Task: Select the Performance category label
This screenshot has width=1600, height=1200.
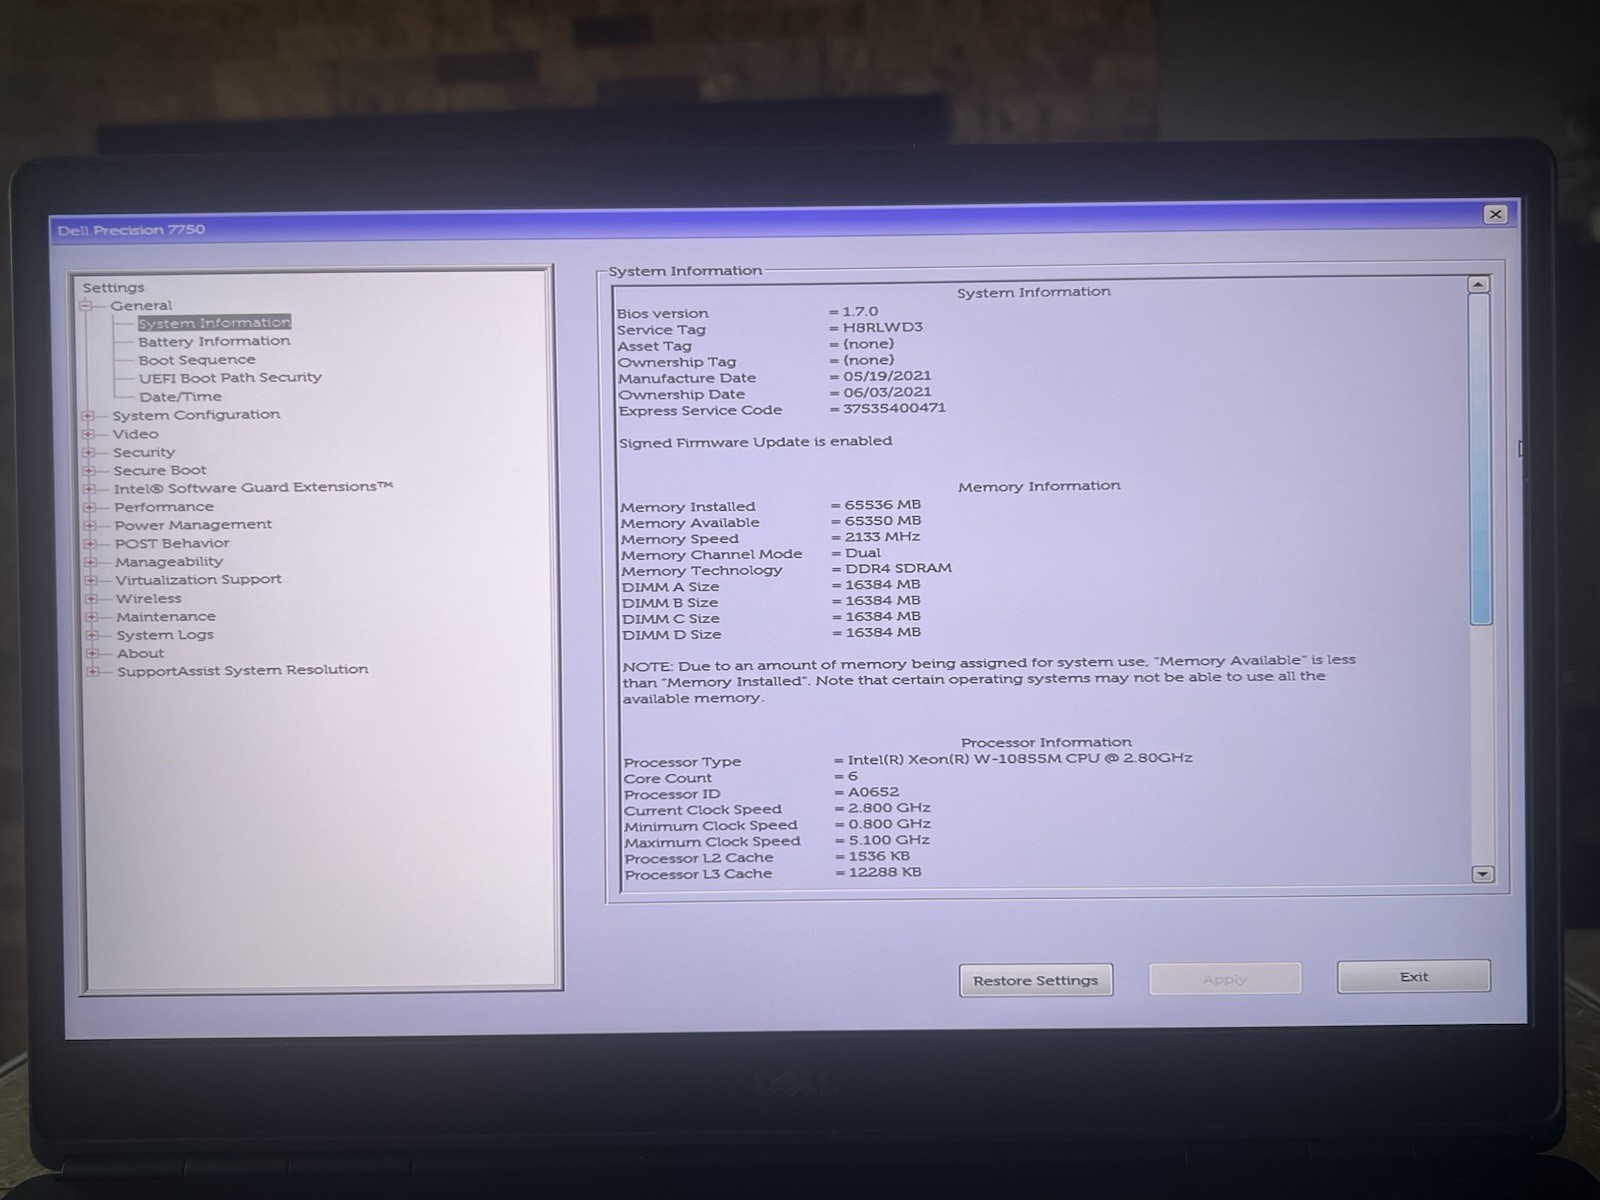Action: 164,507
